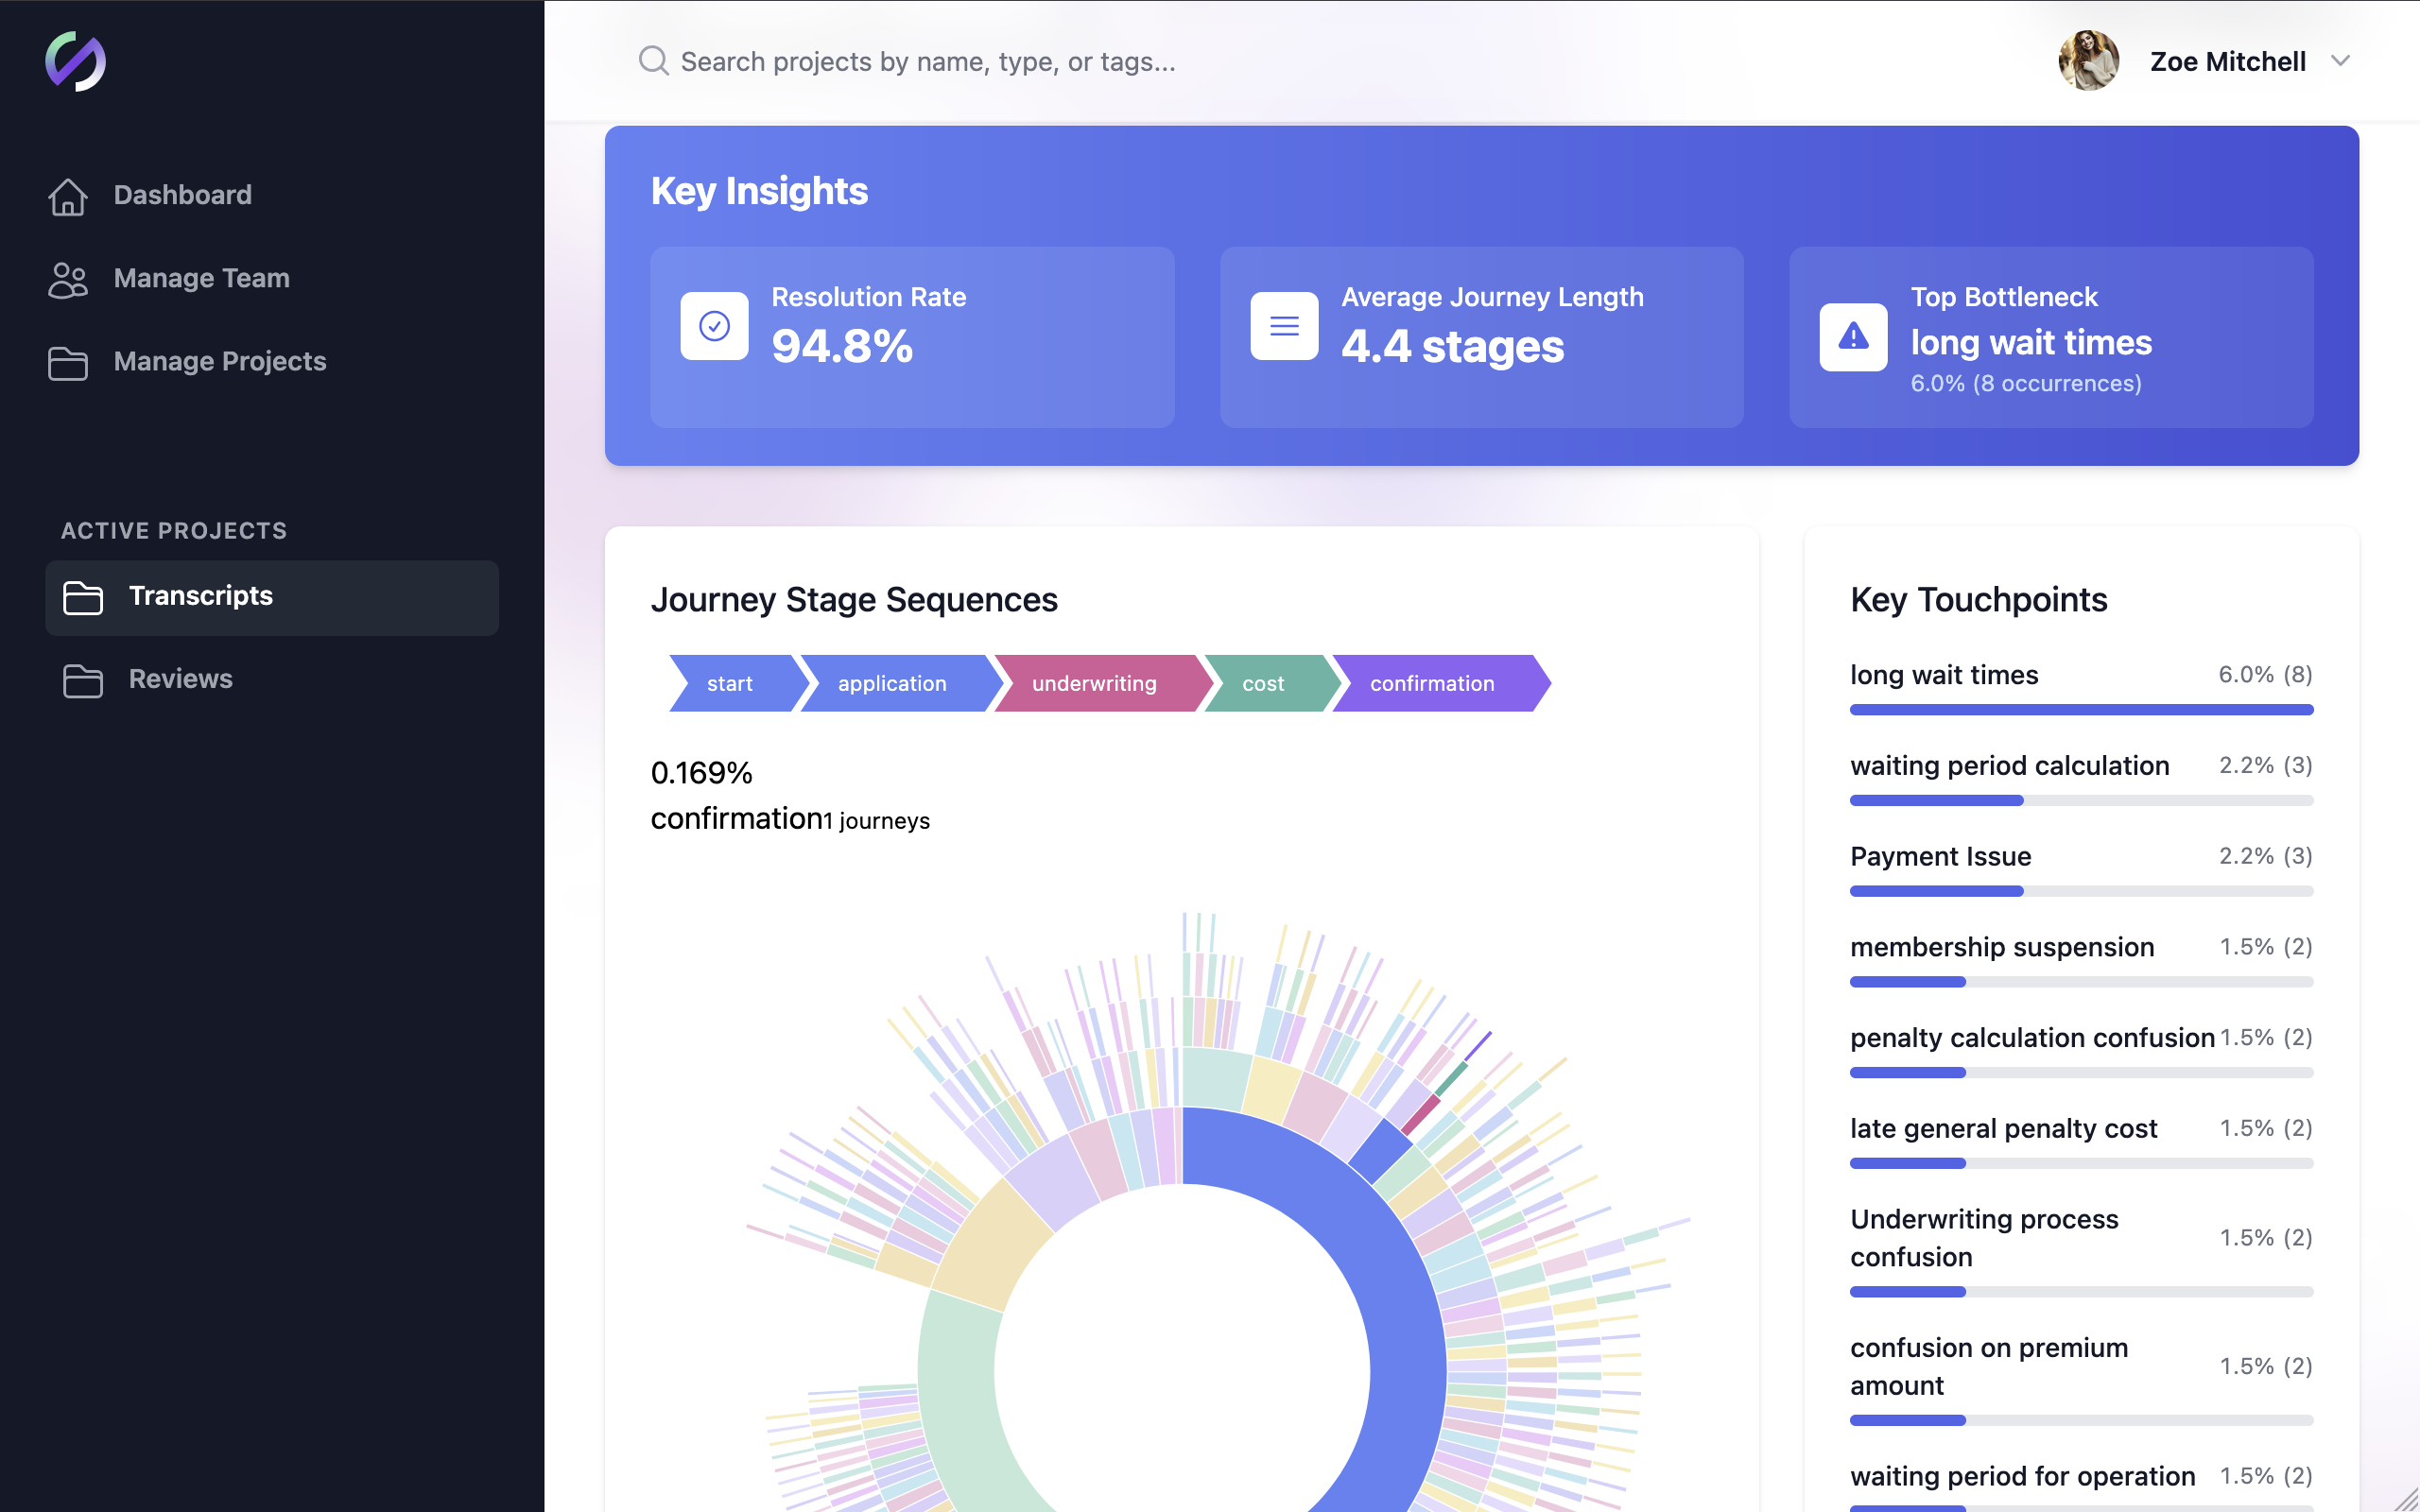Screen dimensions: 2420x1512
Task: Go to Manage Team page
Action: (201, 279)
